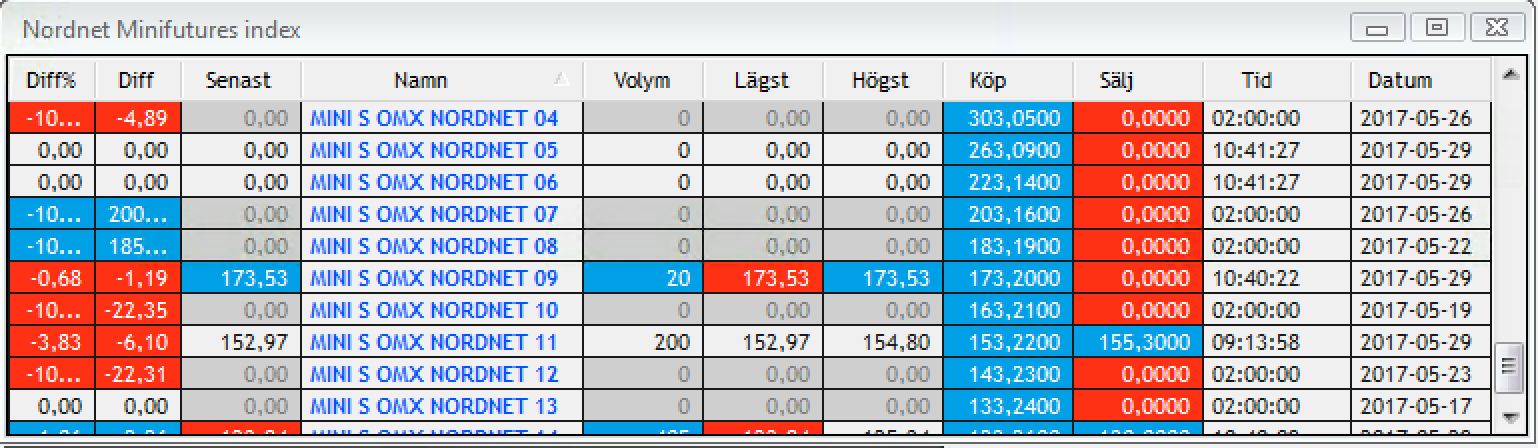Open MINI S OMX NORDNET 09
Viewport: 1538px width, 448px height.
434,279
